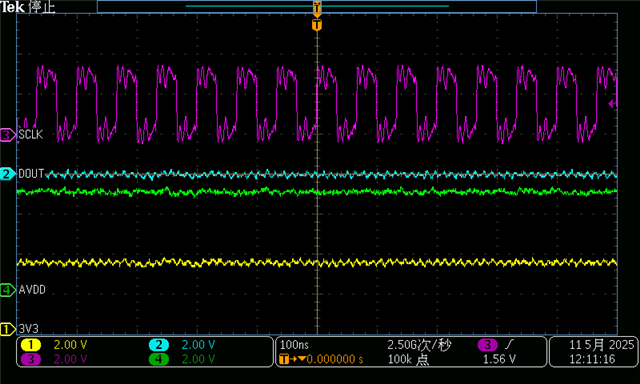Click the channel 3 SCLK waveform marker

point(8,134)
